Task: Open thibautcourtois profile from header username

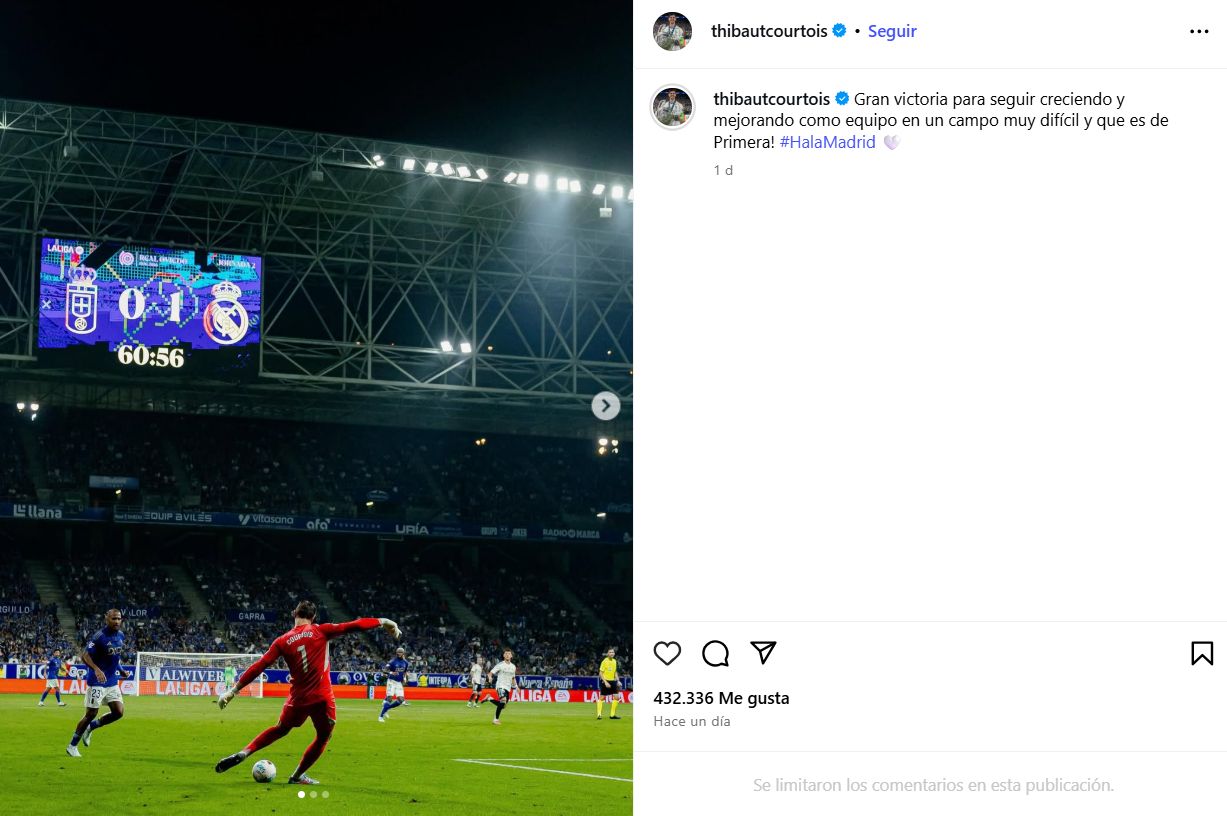Action: point(769,31)
